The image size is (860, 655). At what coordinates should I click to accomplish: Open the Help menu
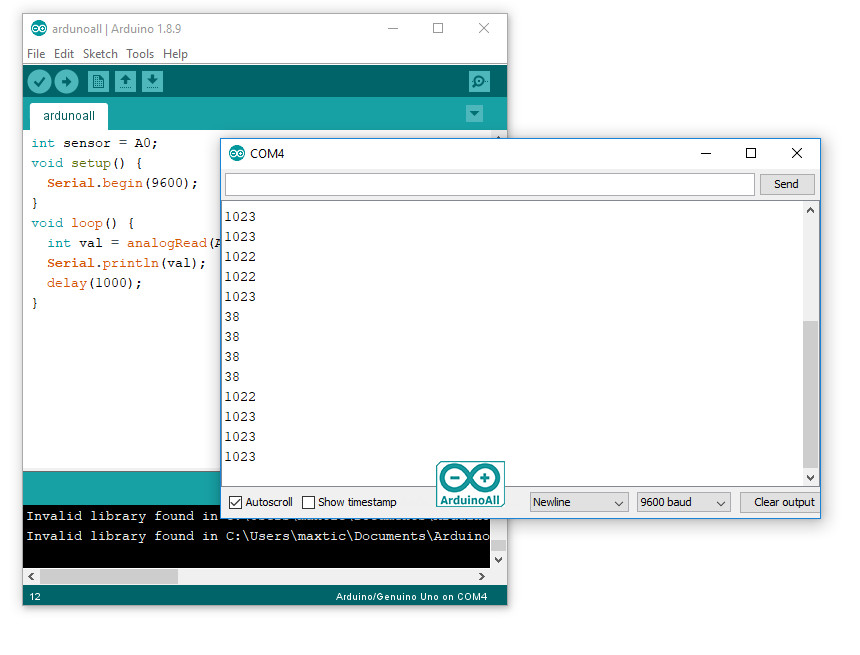click(x=176, y=54)
